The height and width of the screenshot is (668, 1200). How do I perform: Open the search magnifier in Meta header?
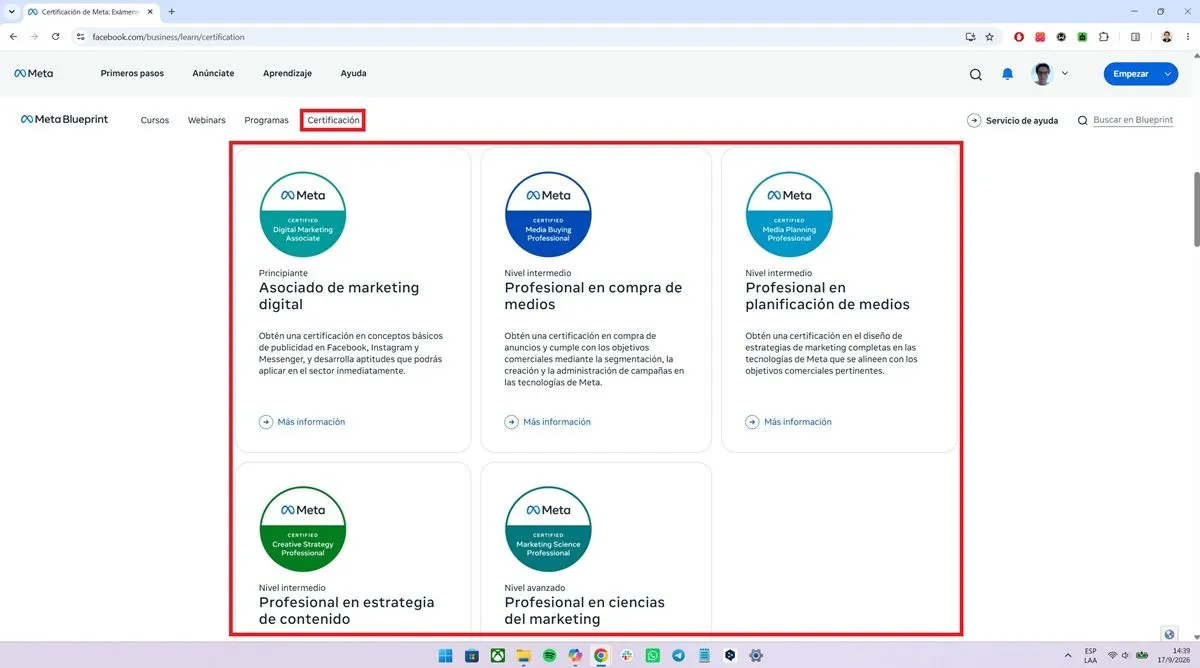pos(976,74)
